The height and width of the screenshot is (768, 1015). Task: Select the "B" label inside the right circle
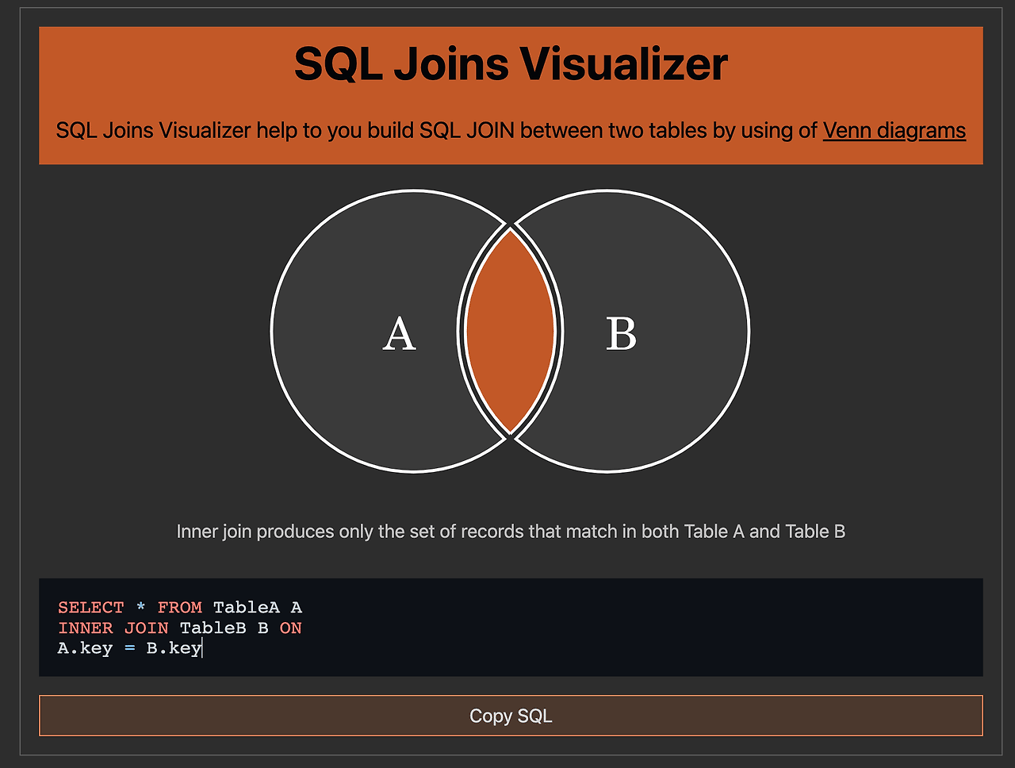pyautogui.click(x=622, y=334)
